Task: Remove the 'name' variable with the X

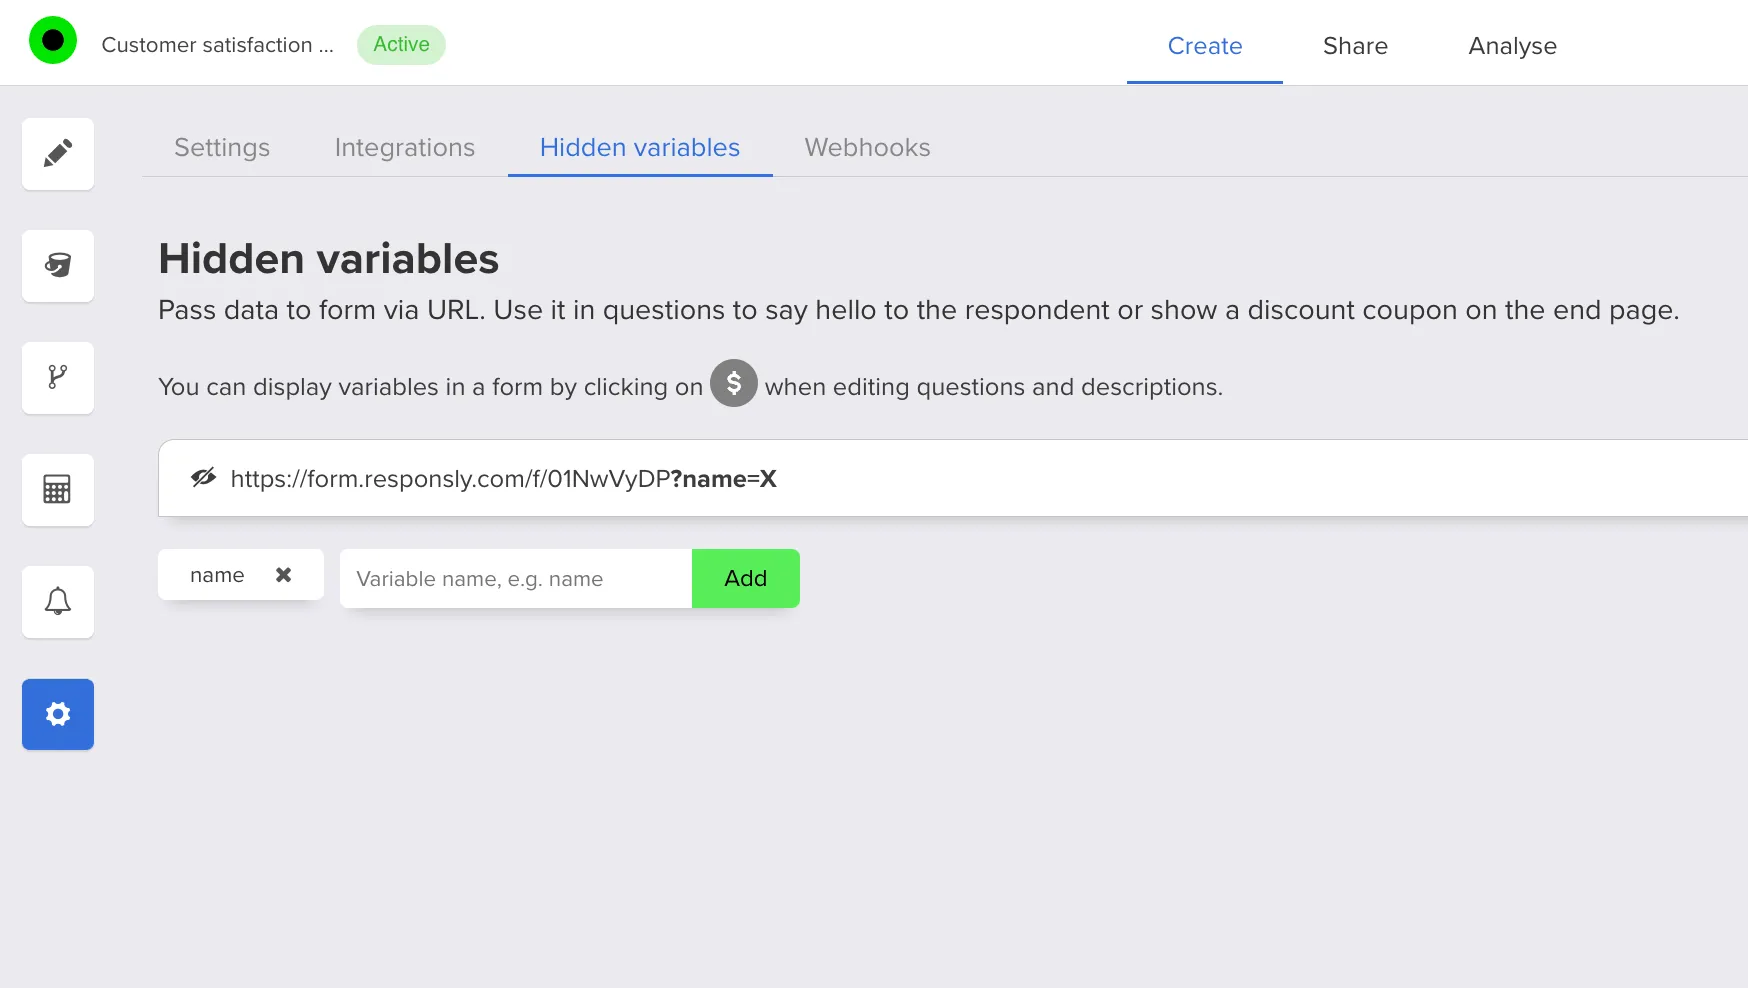Action: pyautogui.click(x=283, y=575)
